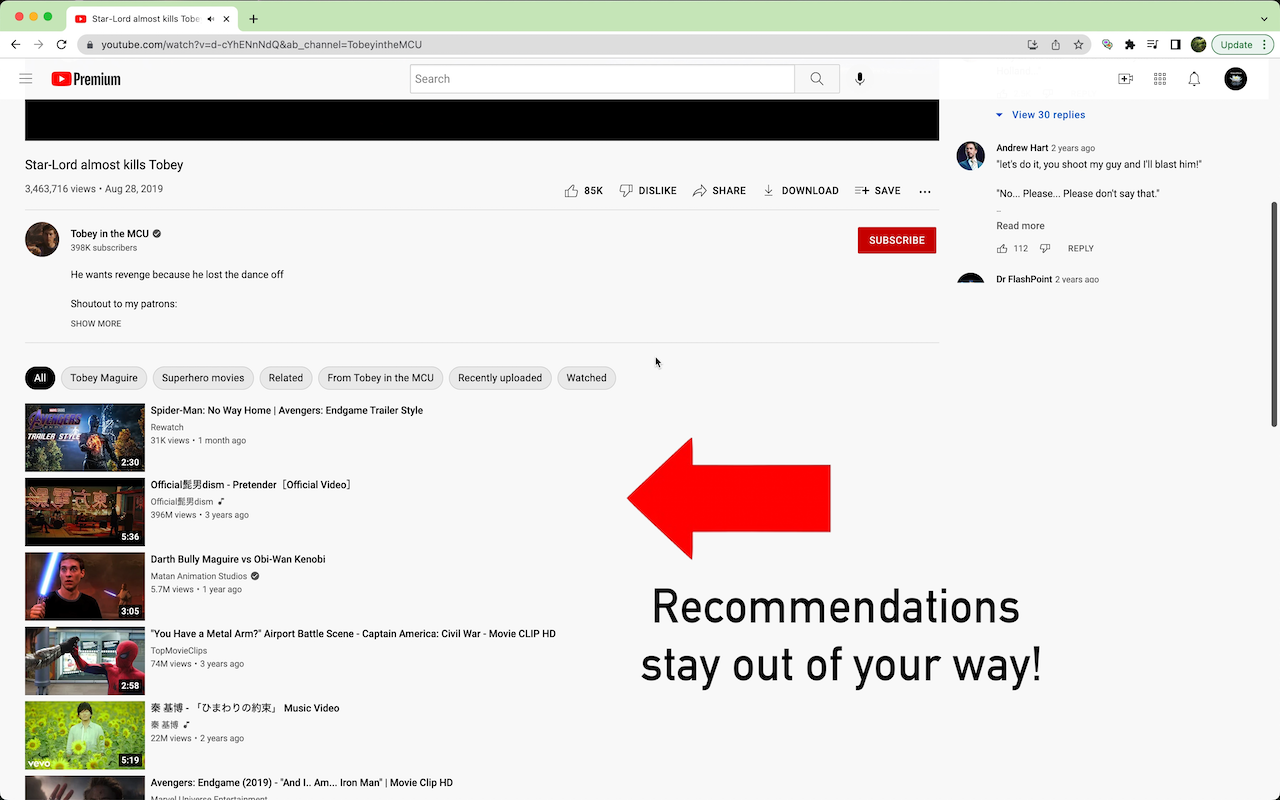This screenshot has width=1280, height=800.
Task: Subscribe to Tobey in the MCU
Action: pyautogui.click(x=897, y=240)
